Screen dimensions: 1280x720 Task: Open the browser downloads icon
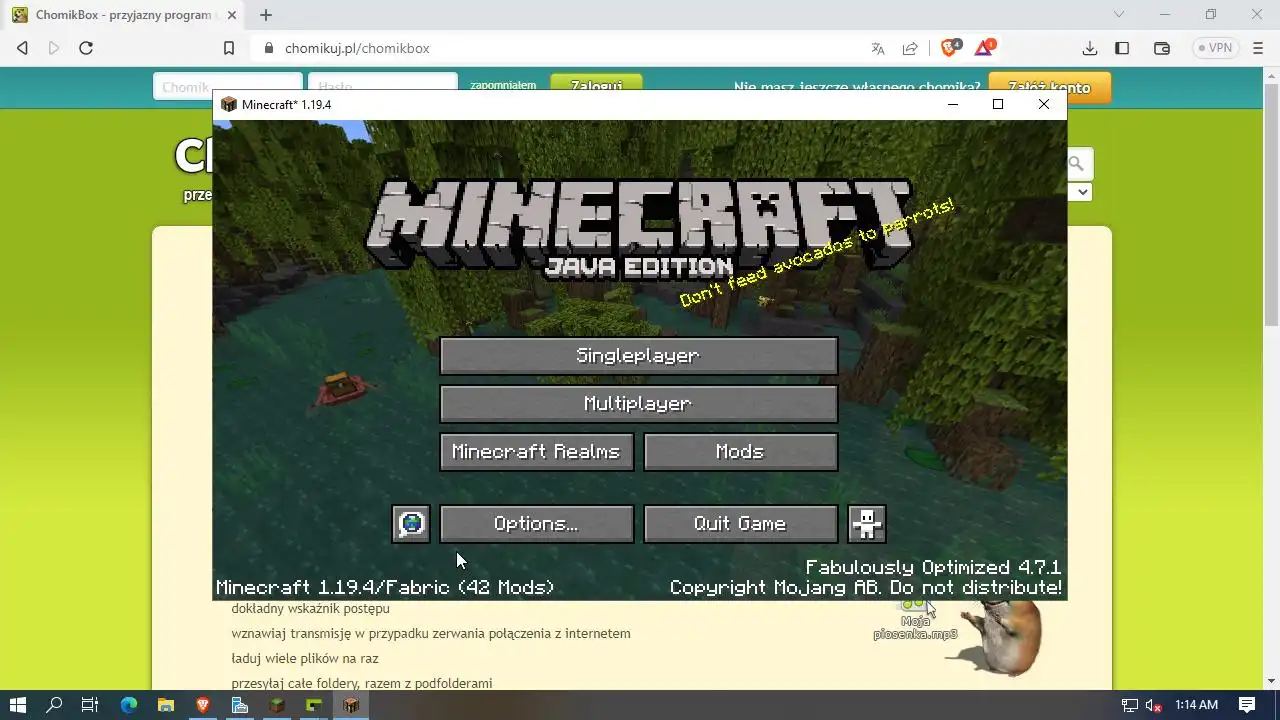pyautogui.click(x=1090, y=48)
